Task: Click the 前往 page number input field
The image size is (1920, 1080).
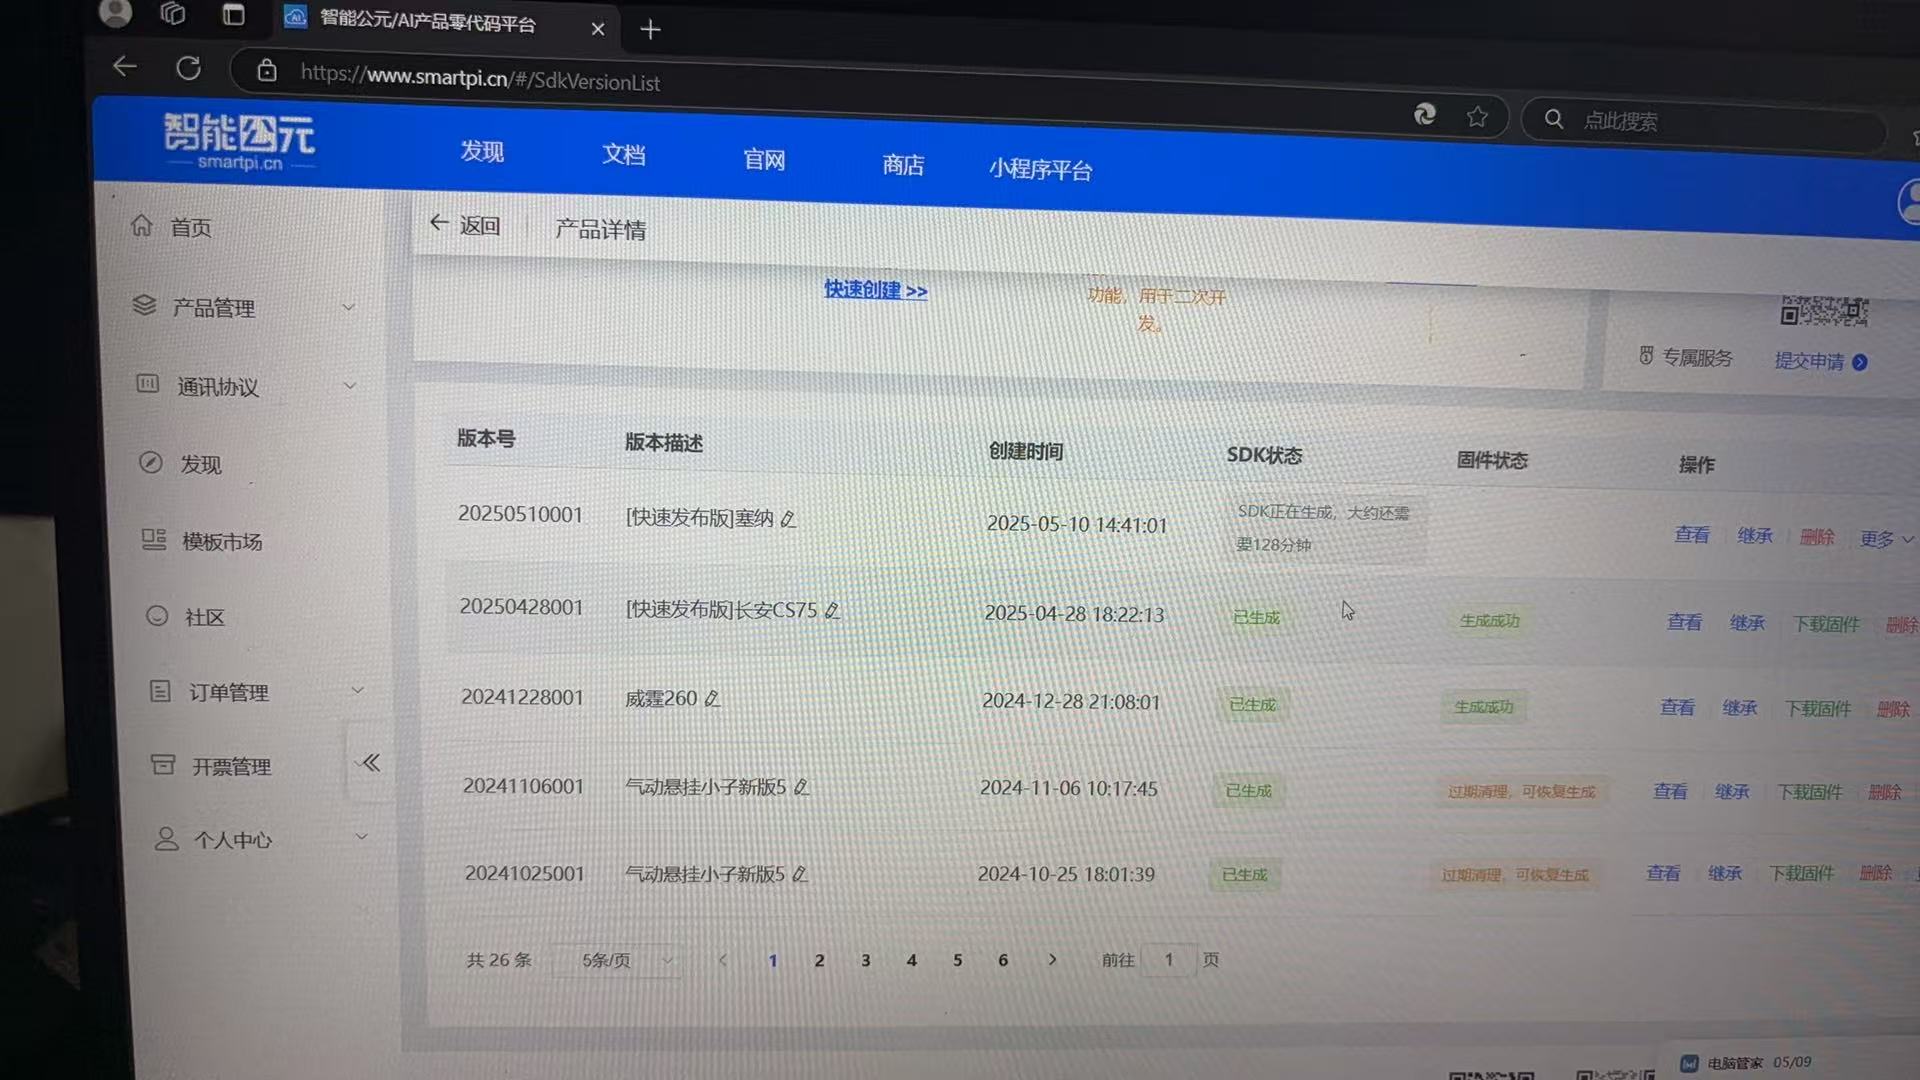Action: point(1168,959)
